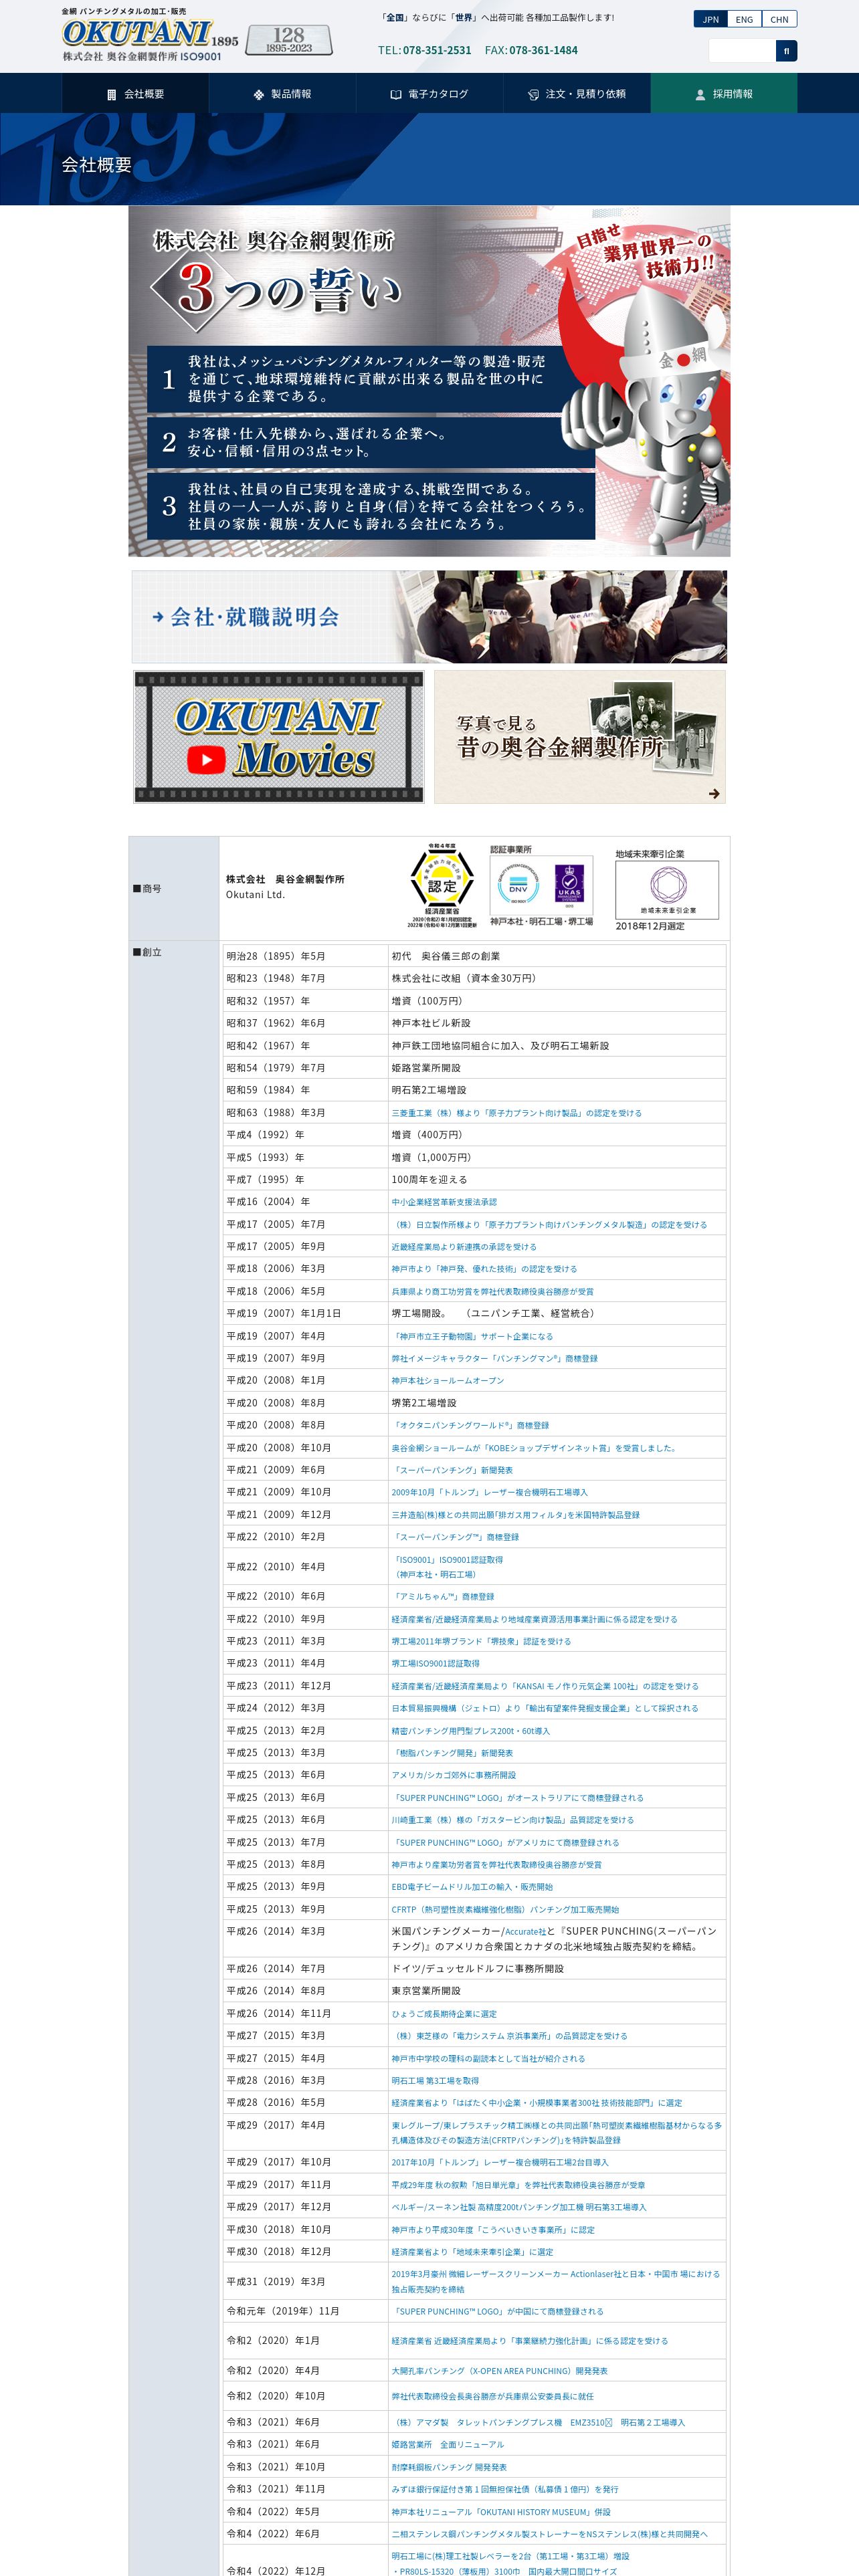
Task: Click the 128 (1895-2023) anniversary plate
Action: click(289, 41)
